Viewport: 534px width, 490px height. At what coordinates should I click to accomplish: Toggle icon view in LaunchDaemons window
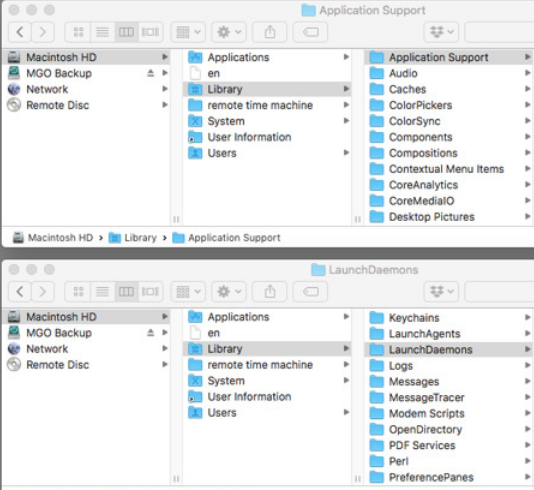tap(78, 291)
